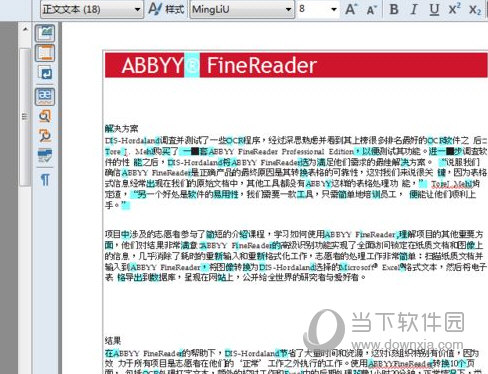
Task: Click the heading text 结果
Action: pos(113,340)
